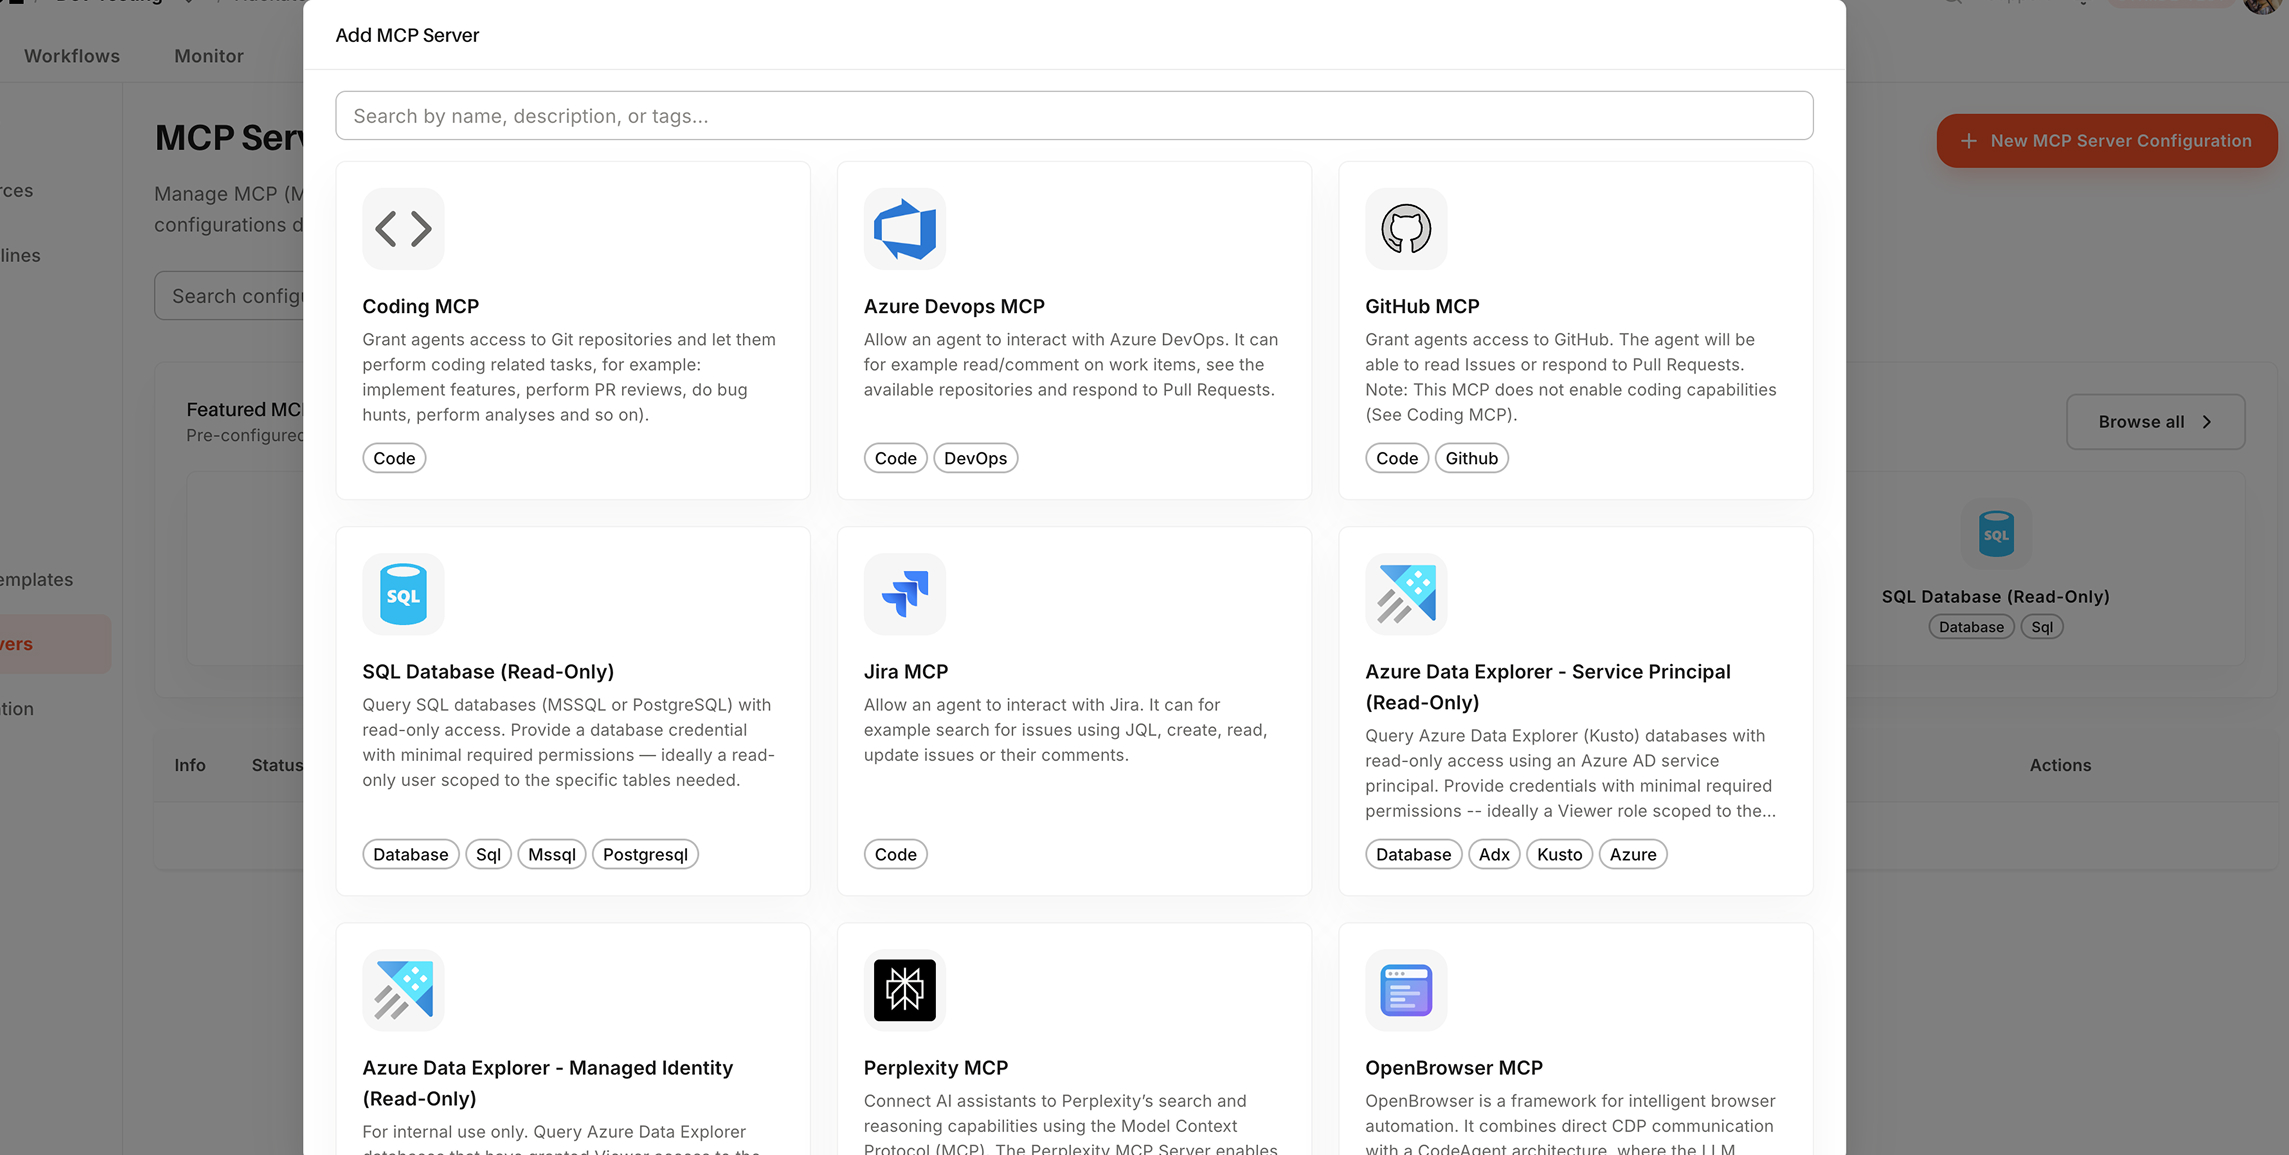The width and height of the screenshot is (2289, 1155).
Task: Select the Perplexity MCP title
Action: point(936,1067)
